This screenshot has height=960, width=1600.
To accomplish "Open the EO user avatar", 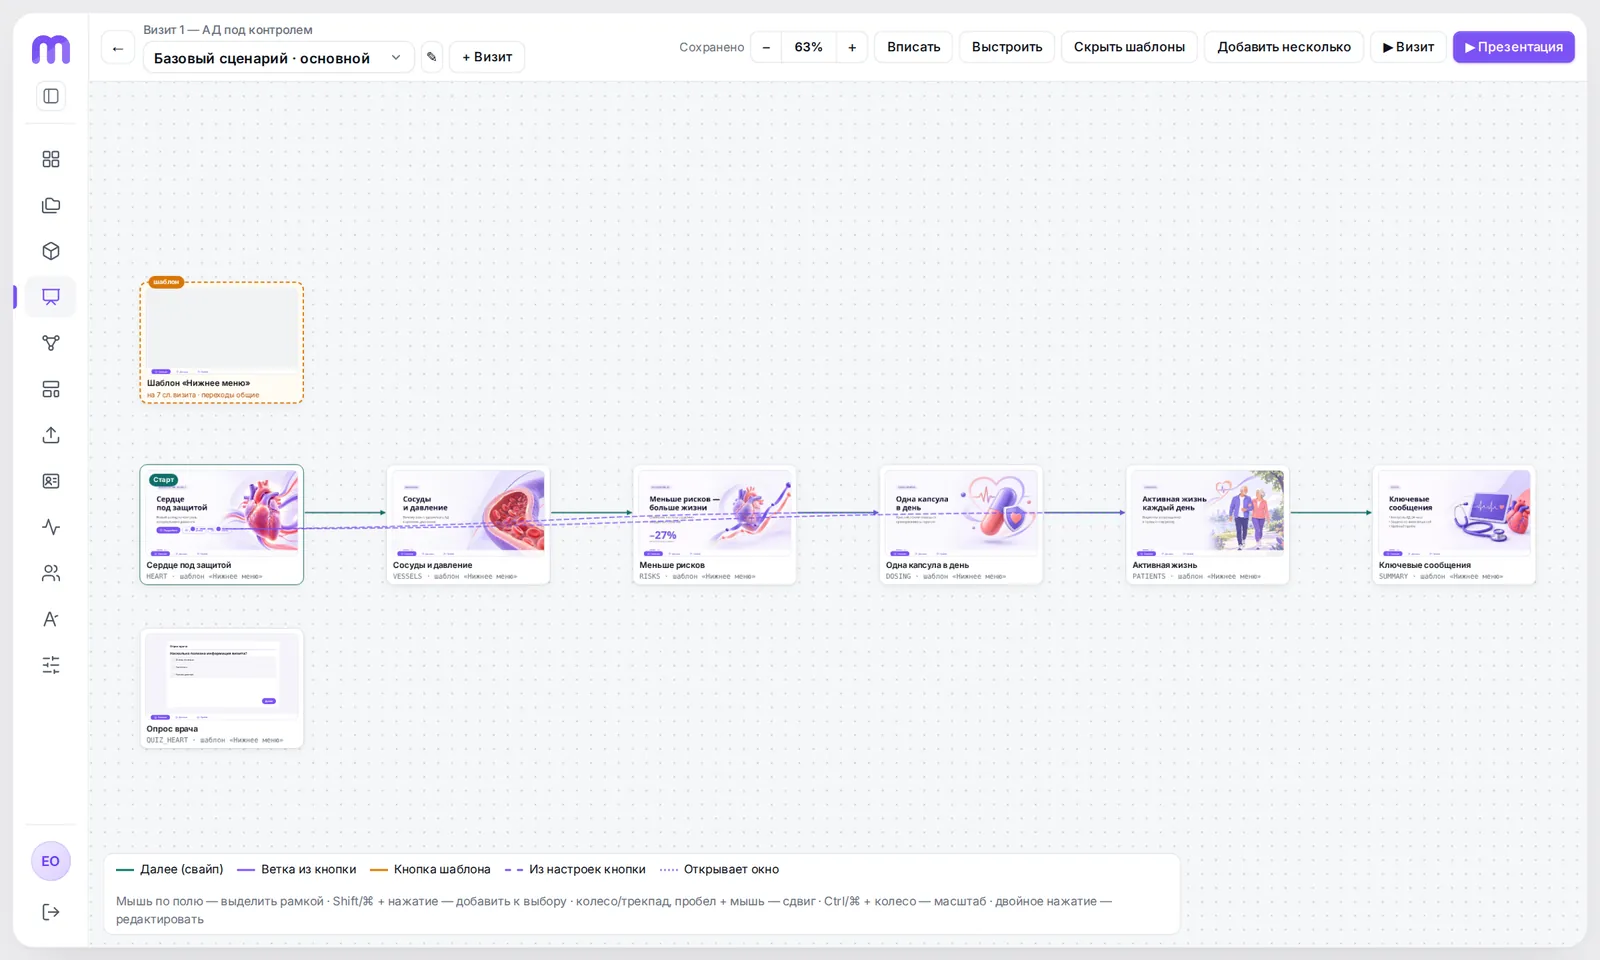I will click(51, 861).
